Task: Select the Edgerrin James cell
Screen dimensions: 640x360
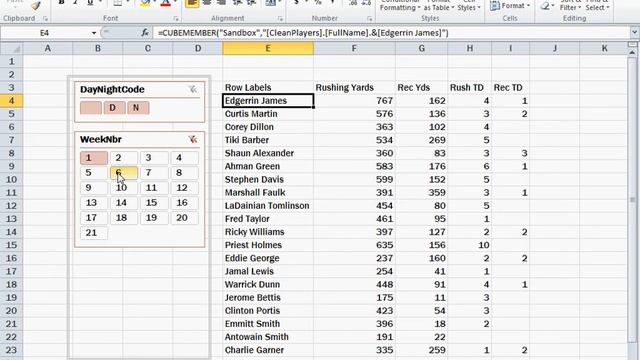Action: pyautogui.click(x=268, y=101)
